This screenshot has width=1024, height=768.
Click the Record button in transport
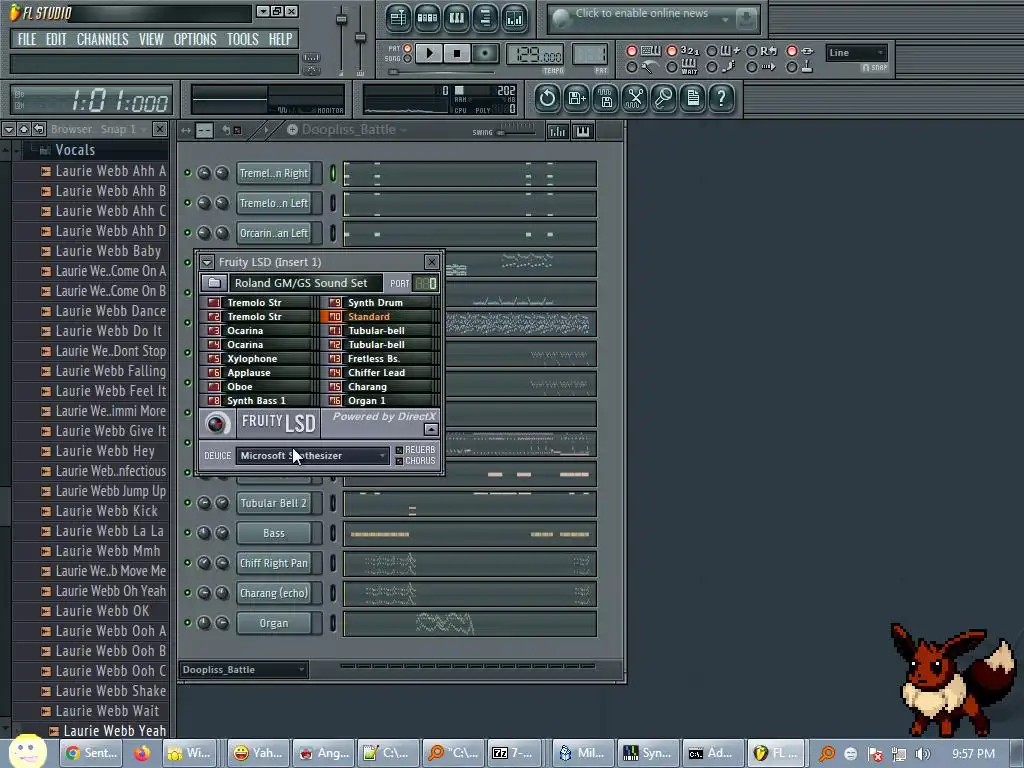click(485, 54)
